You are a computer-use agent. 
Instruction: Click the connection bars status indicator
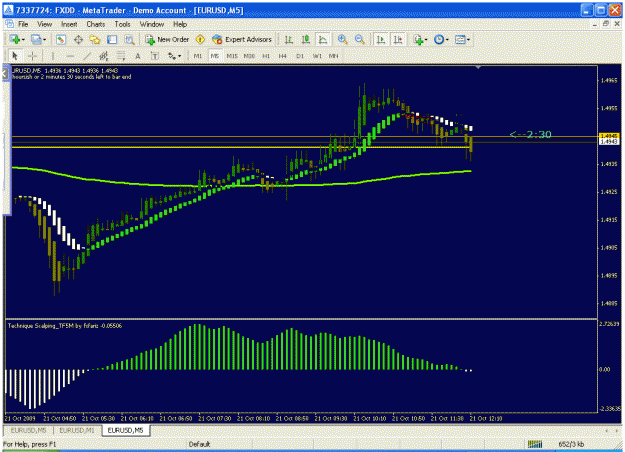[535, 444]
